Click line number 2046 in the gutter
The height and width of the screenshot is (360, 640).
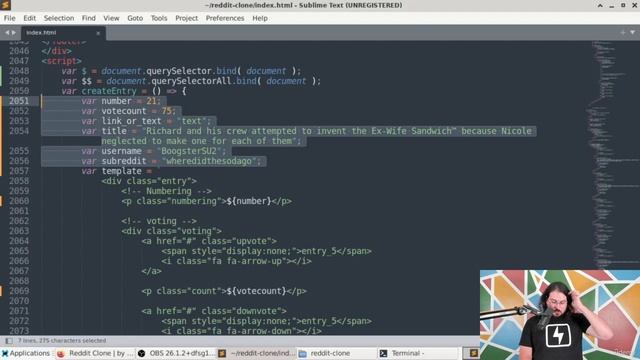tap(19, 51)
